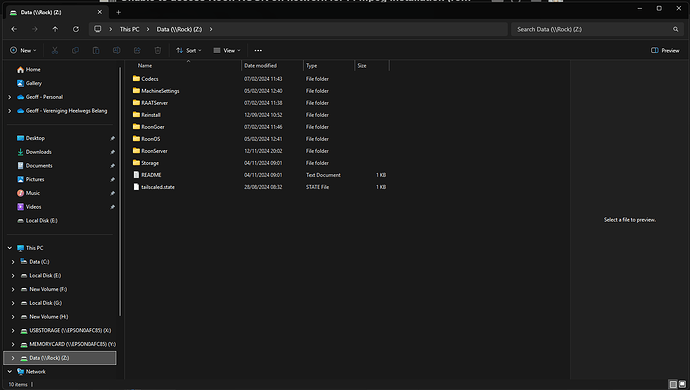690x390 pixels.
Task: Switch to details view icon in status bar
Action: (673, 384)
